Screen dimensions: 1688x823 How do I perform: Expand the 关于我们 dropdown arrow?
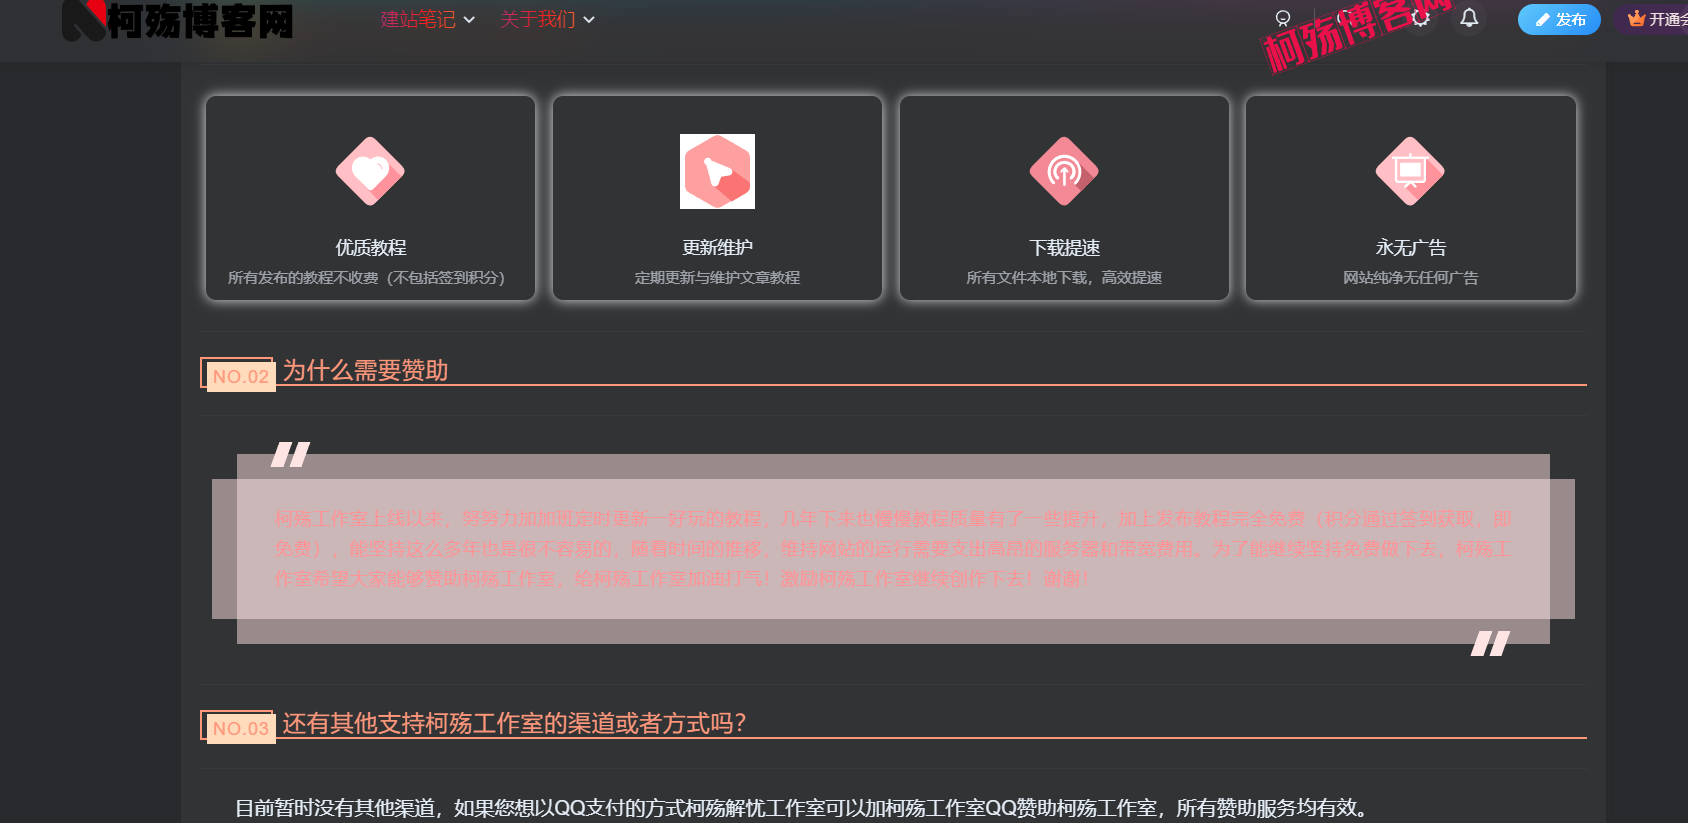click(589, 20)
